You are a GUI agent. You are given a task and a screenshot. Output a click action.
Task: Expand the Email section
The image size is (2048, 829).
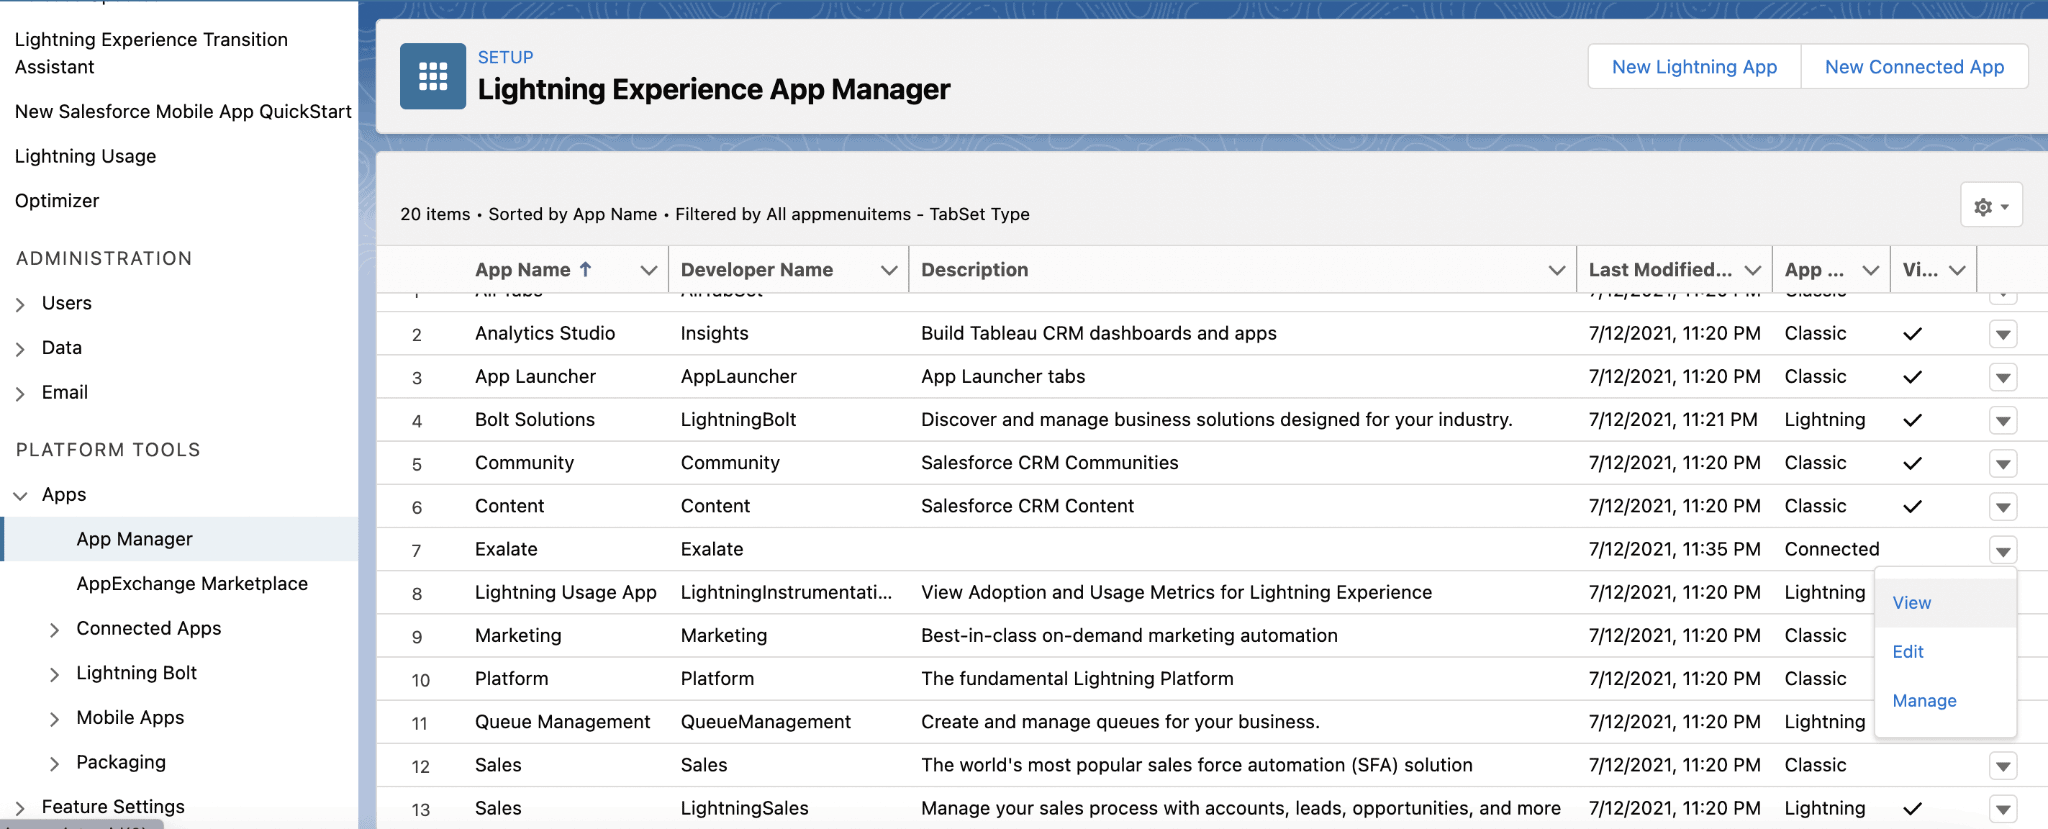tap(20, 394)
